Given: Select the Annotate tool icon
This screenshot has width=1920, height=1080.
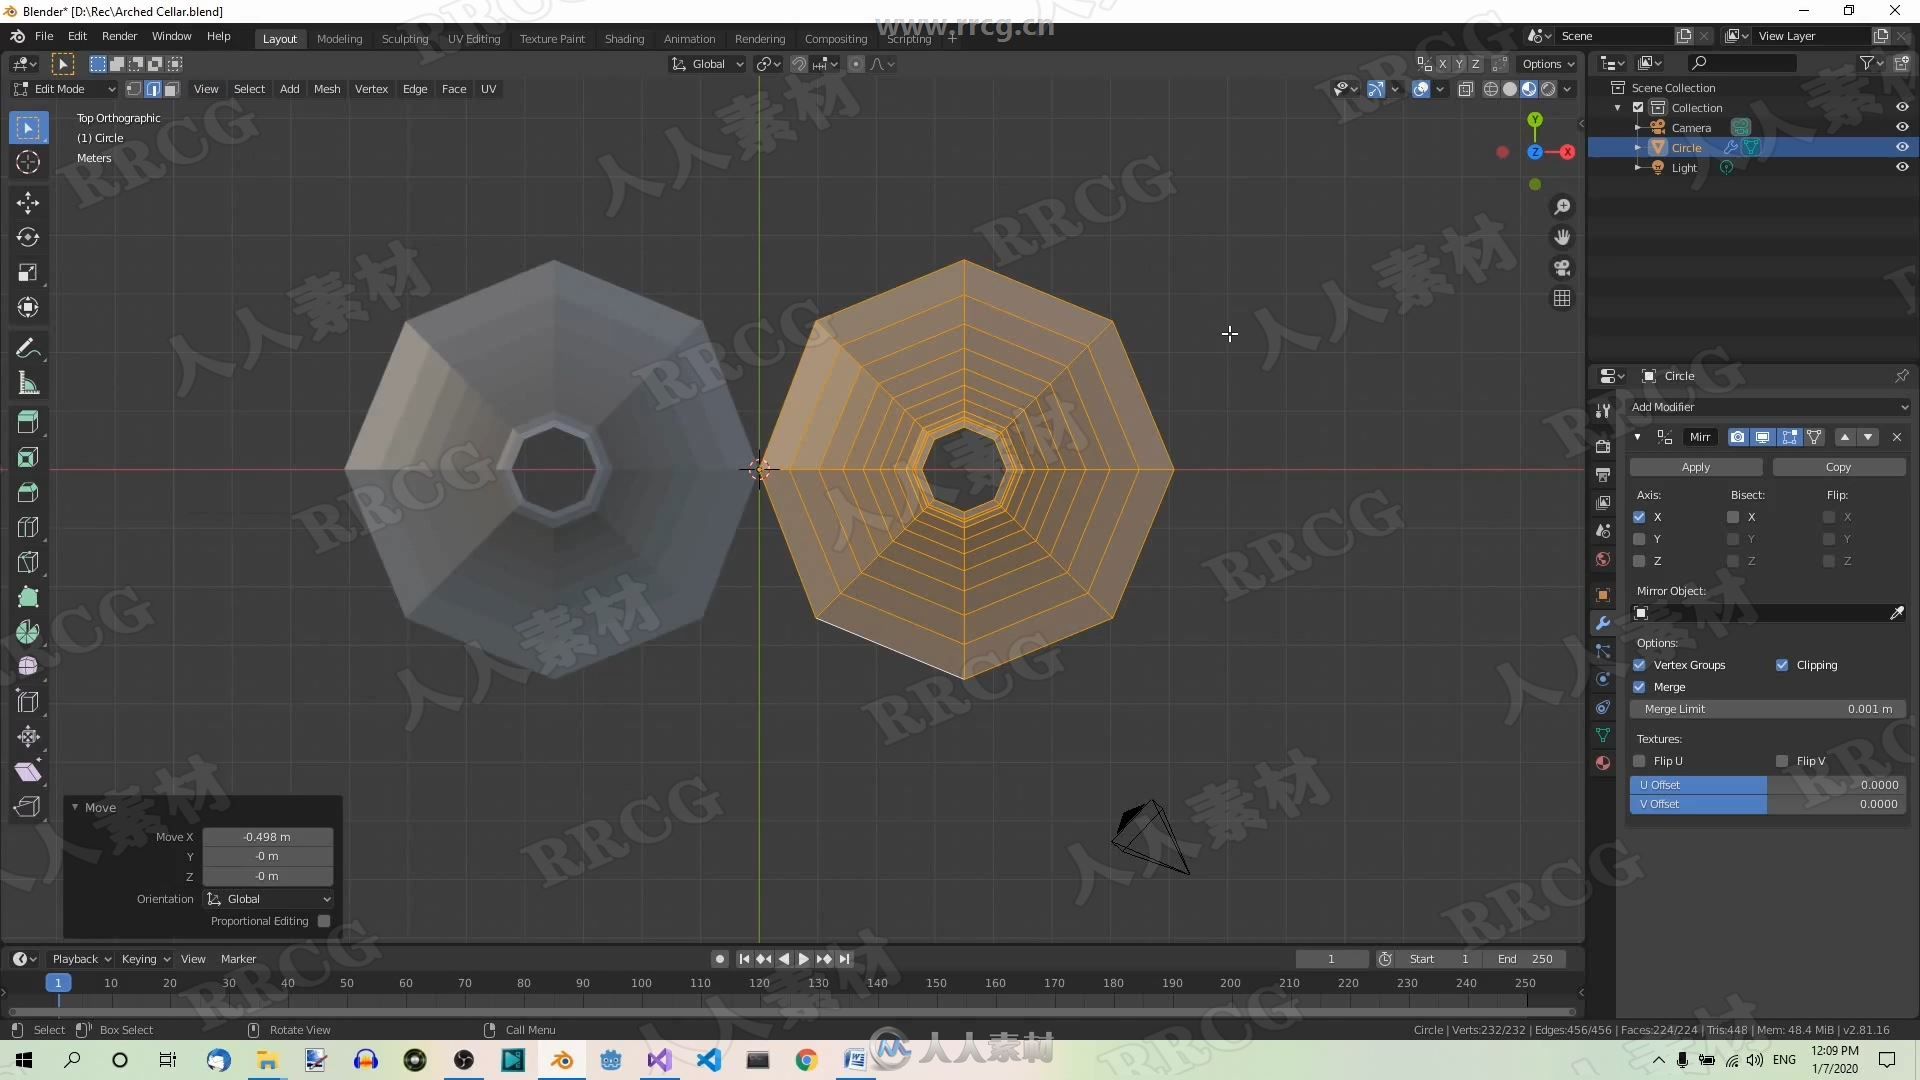Looking at the screenshot, I should point(28,347).
